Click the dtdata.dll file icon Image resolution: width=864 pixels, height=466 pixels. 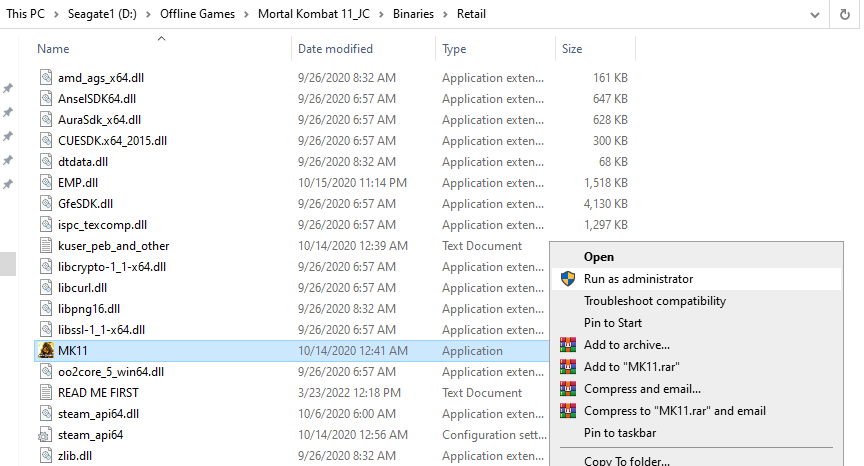46,161
